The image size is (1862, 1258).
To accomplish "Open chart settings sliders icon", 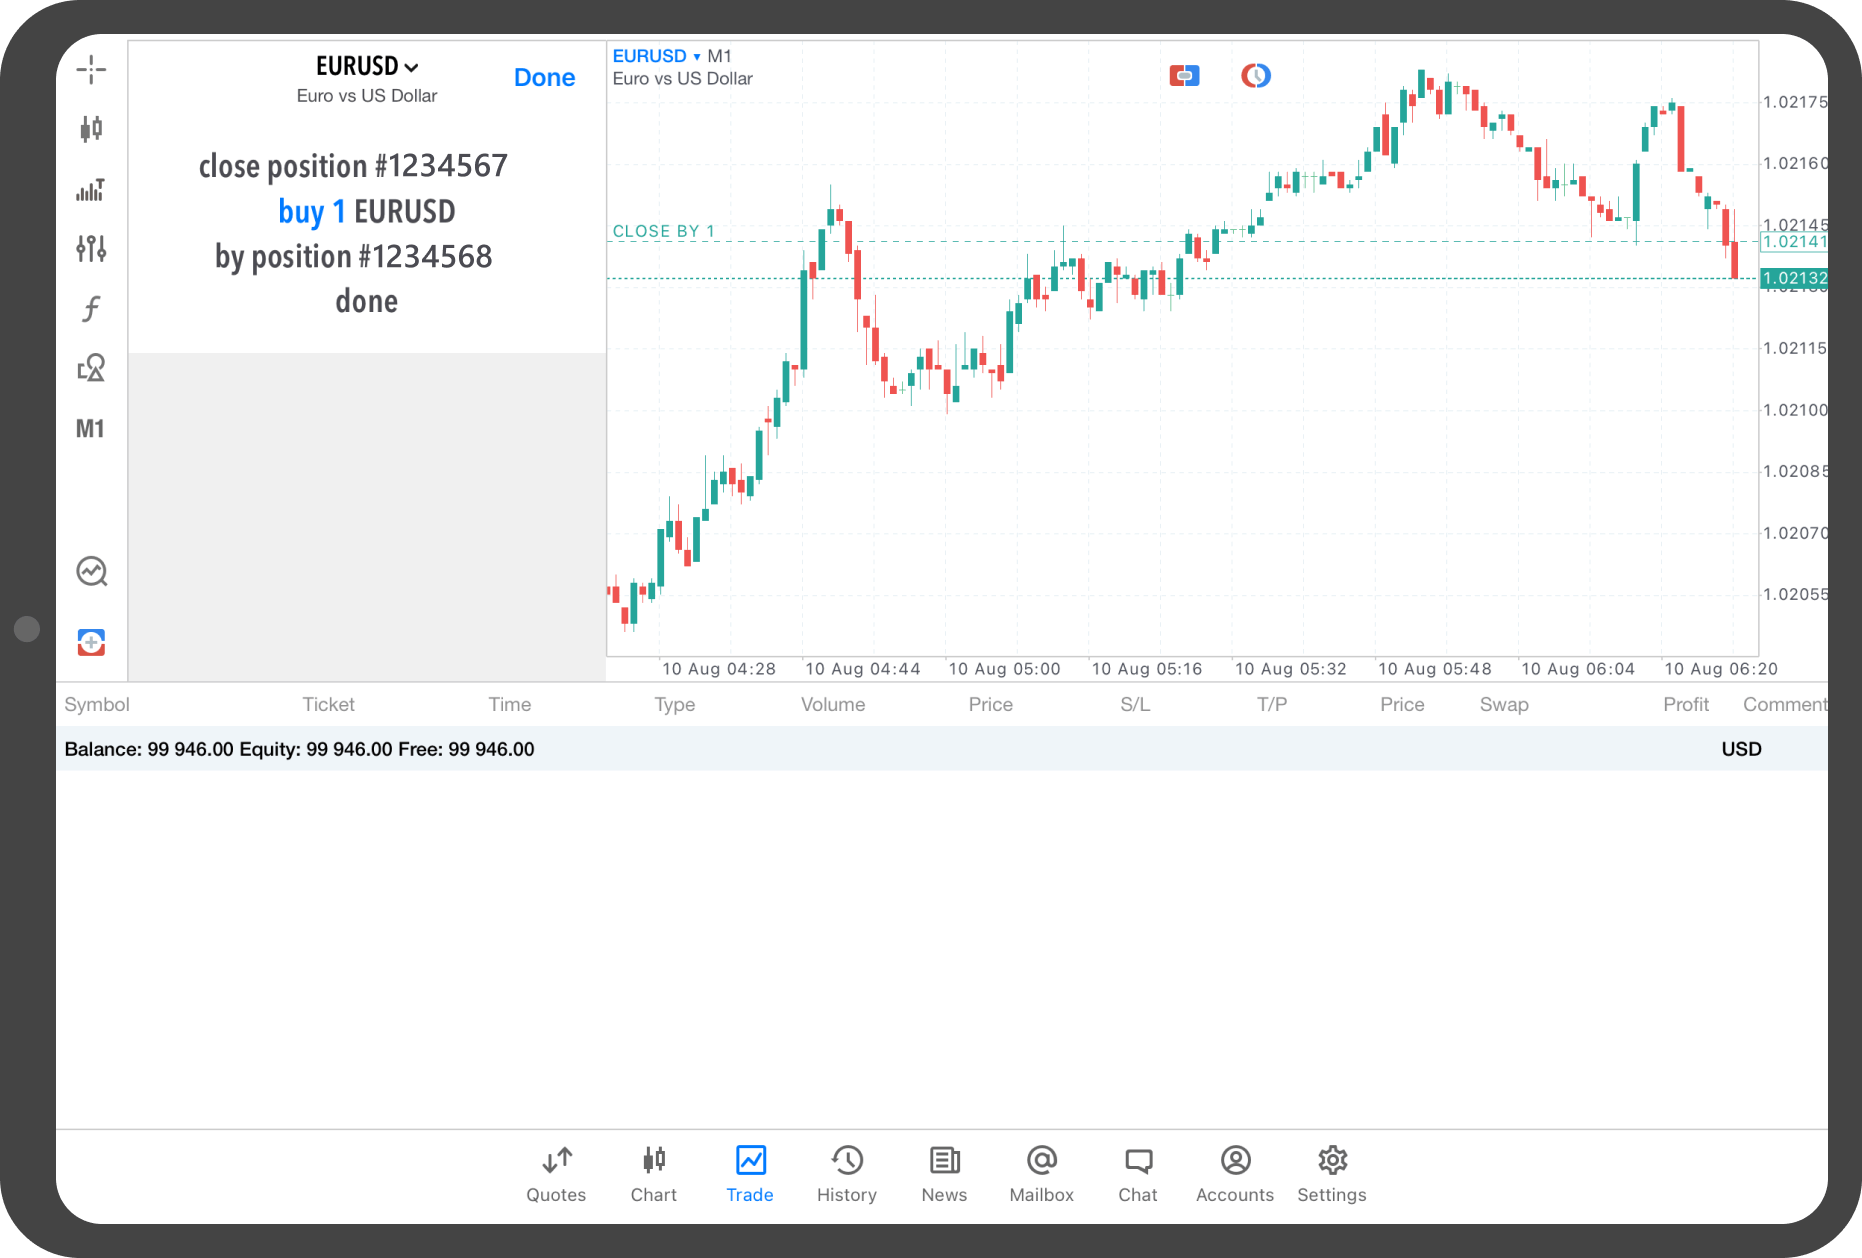I will (91, 249).
